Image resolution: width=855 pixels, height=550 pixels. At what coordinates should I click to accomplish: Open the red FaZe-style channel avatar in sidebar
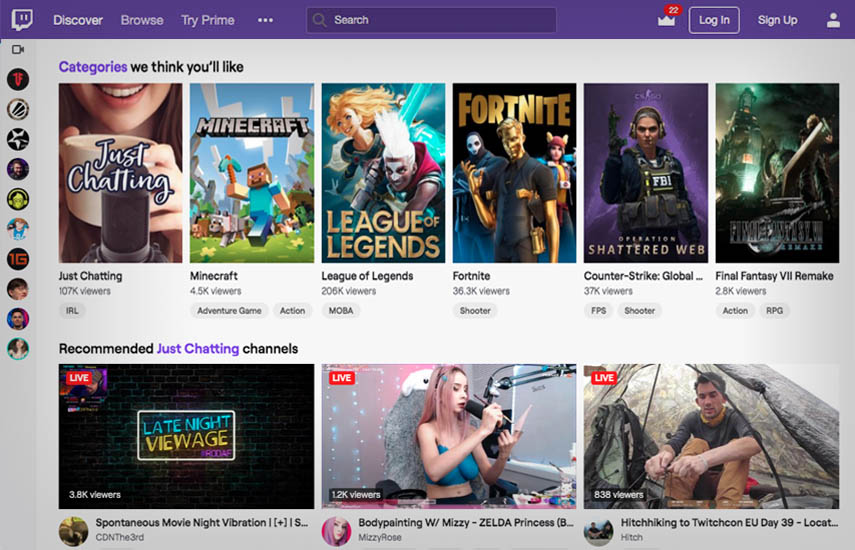18,80
